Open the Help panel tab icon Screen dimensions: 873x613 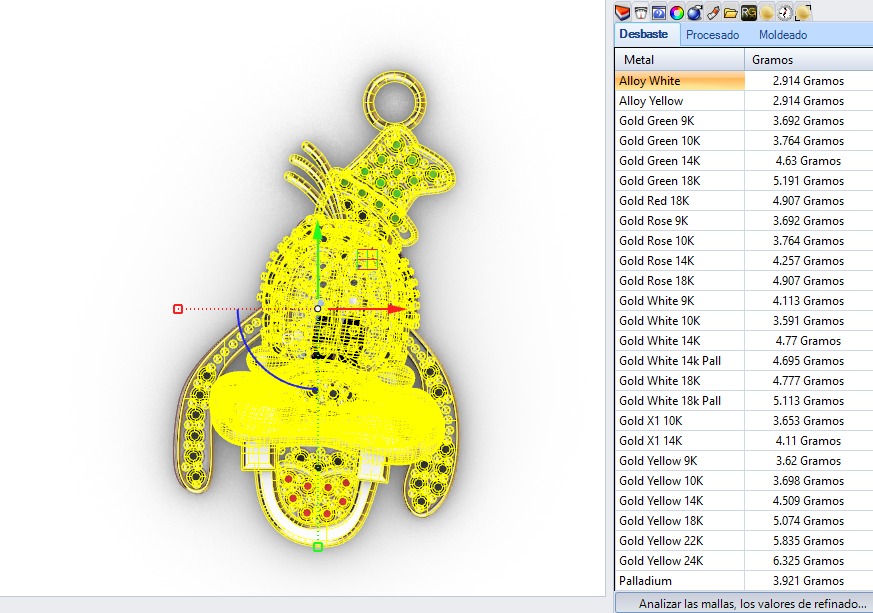[659, 12]
